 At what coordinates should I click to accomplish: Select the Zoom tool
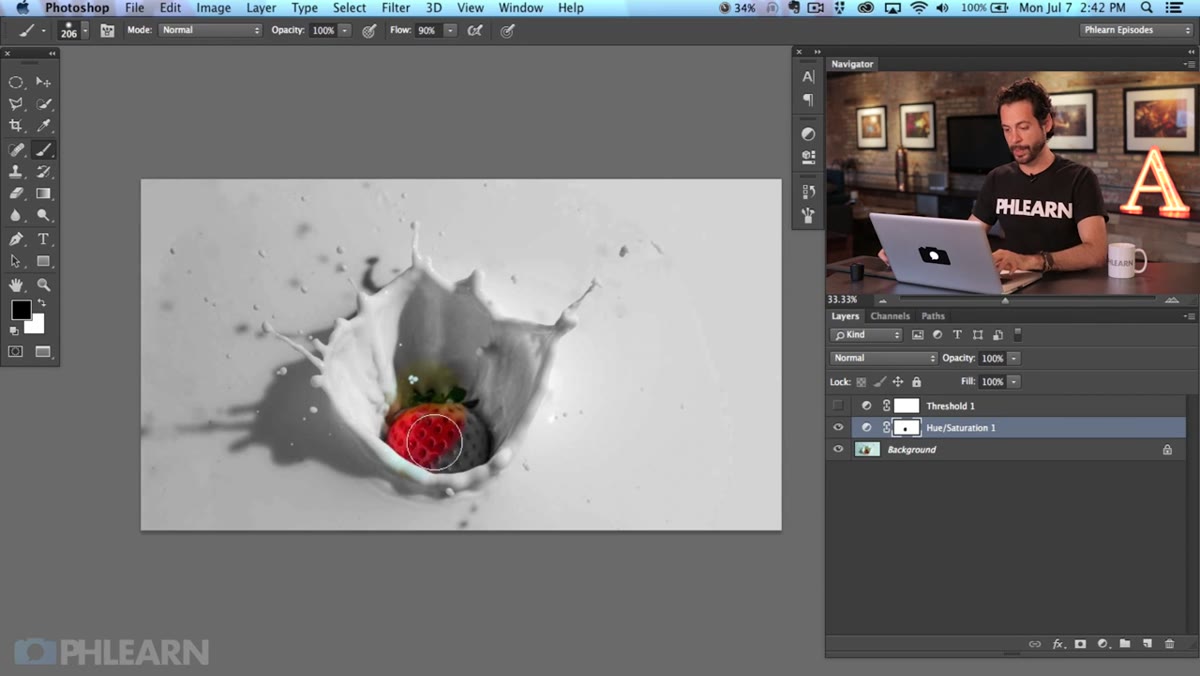click(44, 285)
